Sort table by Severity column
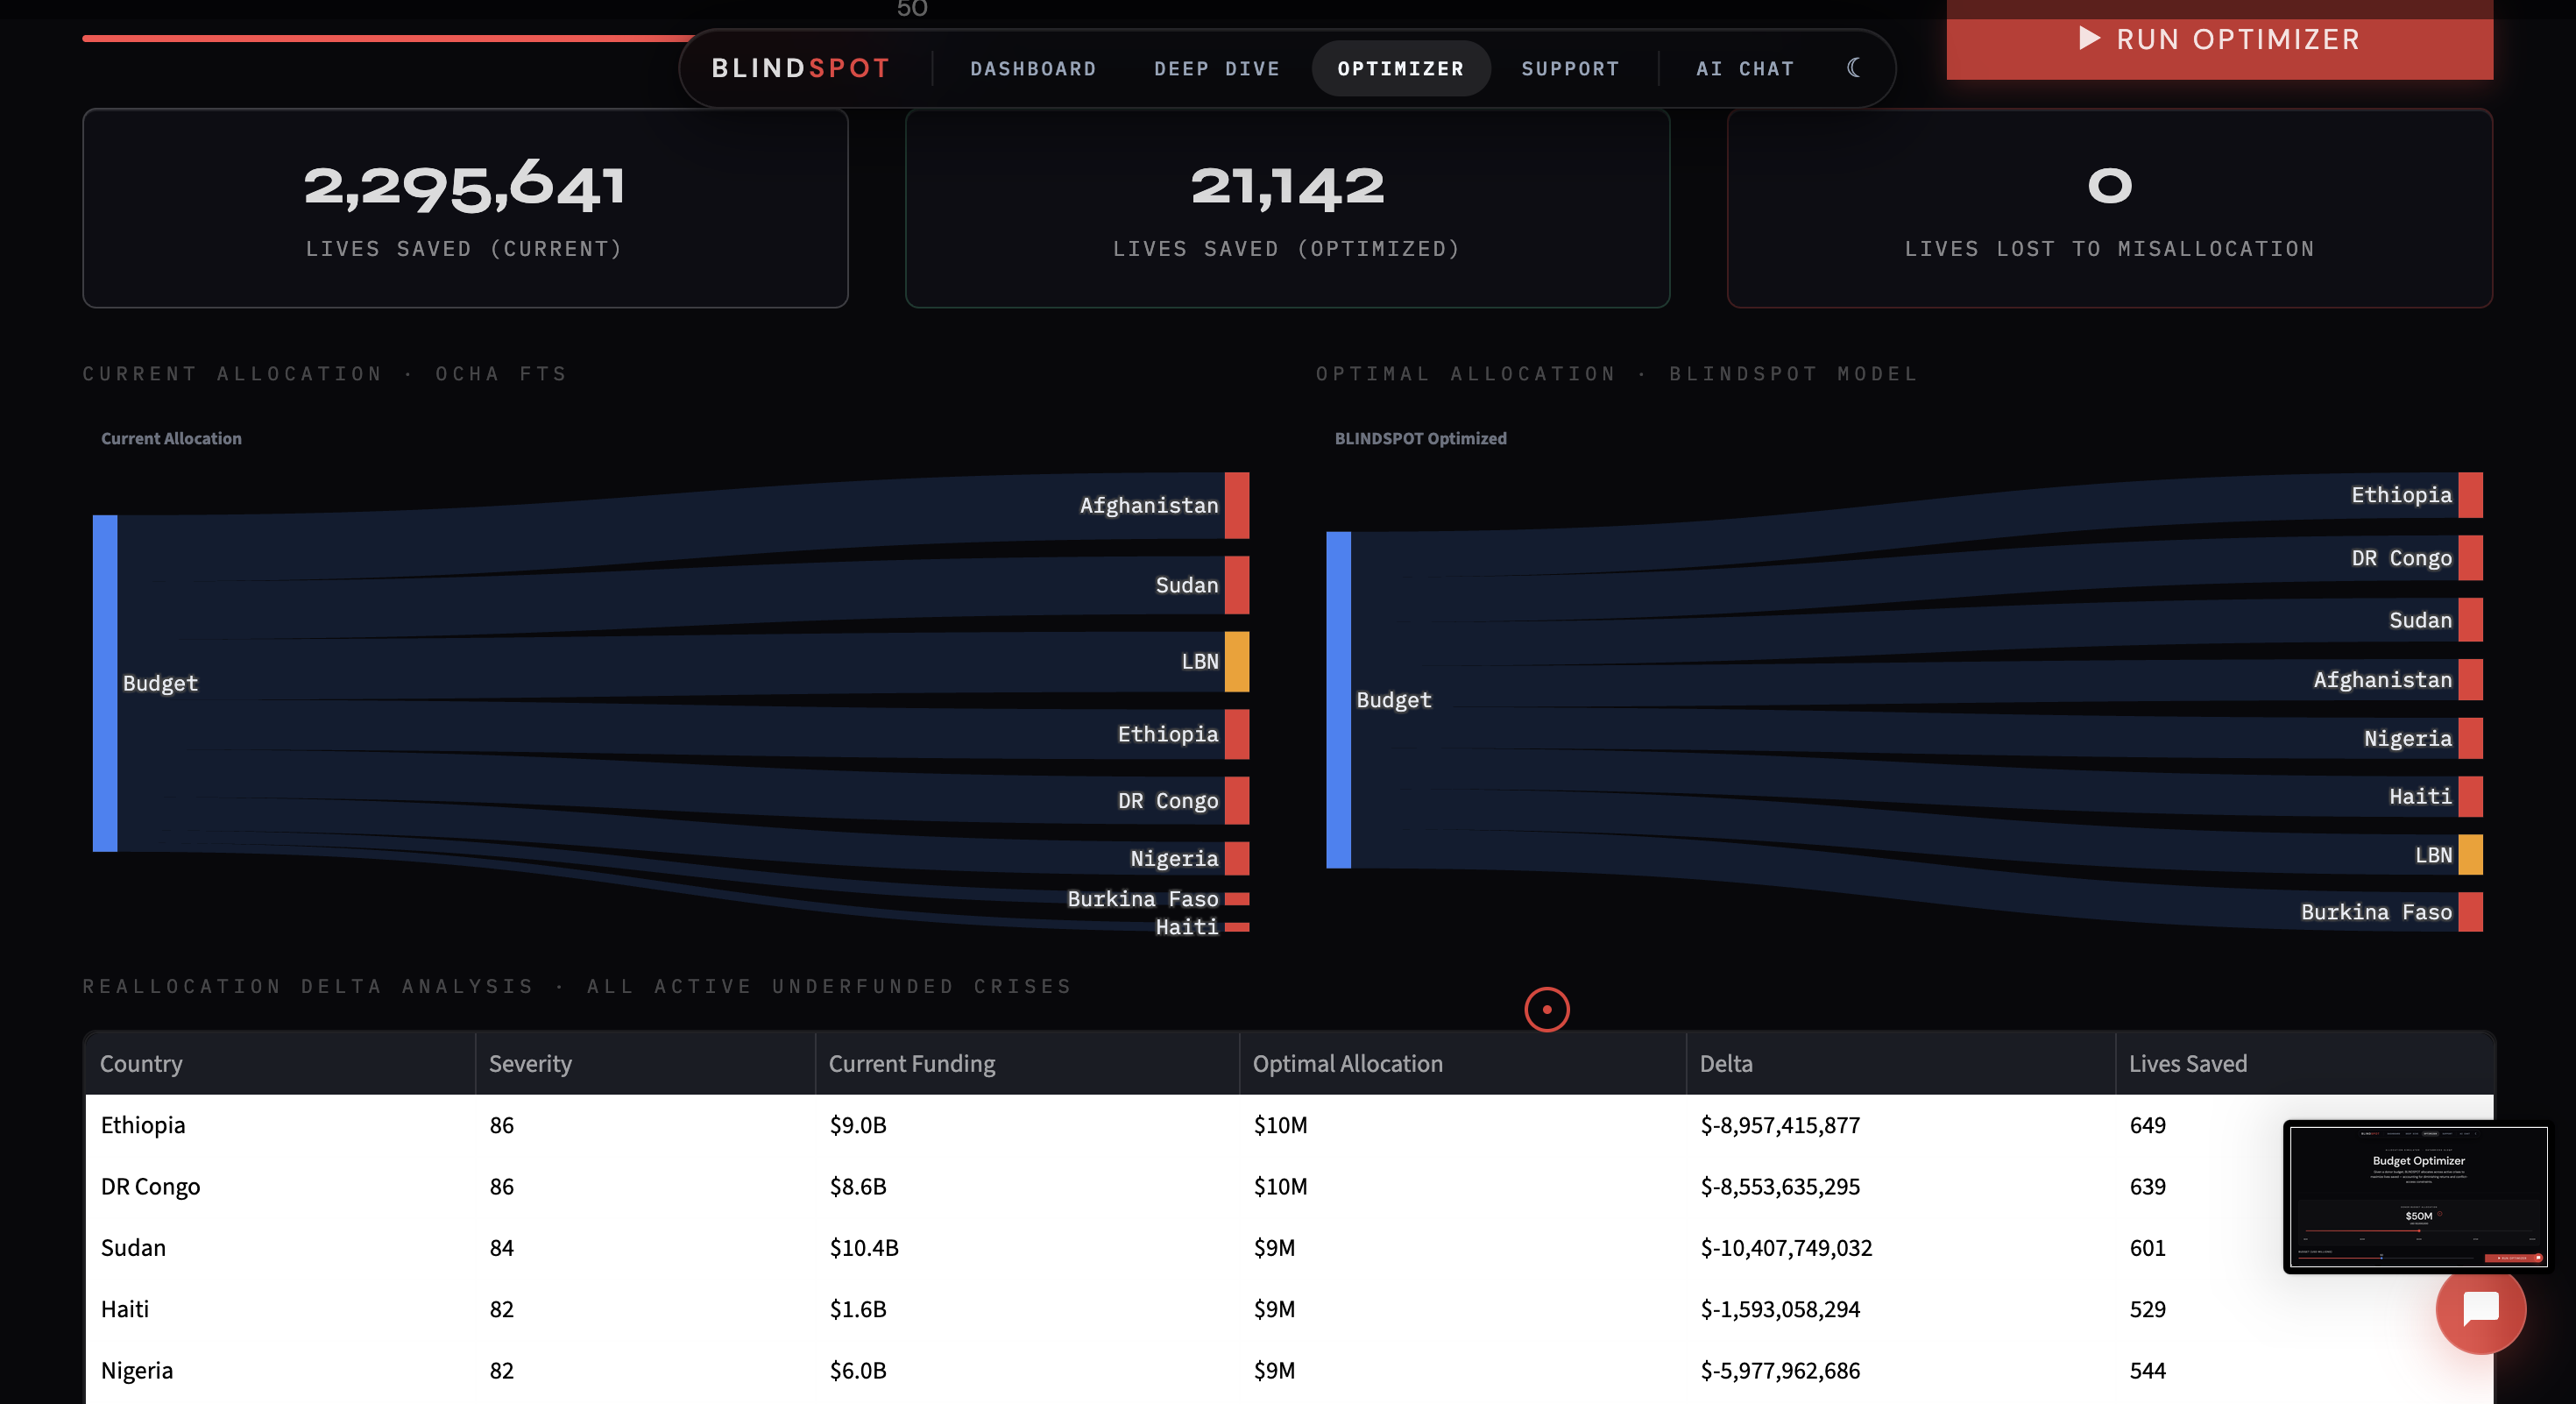The width and height of the screenshot is (2576, 1404). (x=530, y=1063)
